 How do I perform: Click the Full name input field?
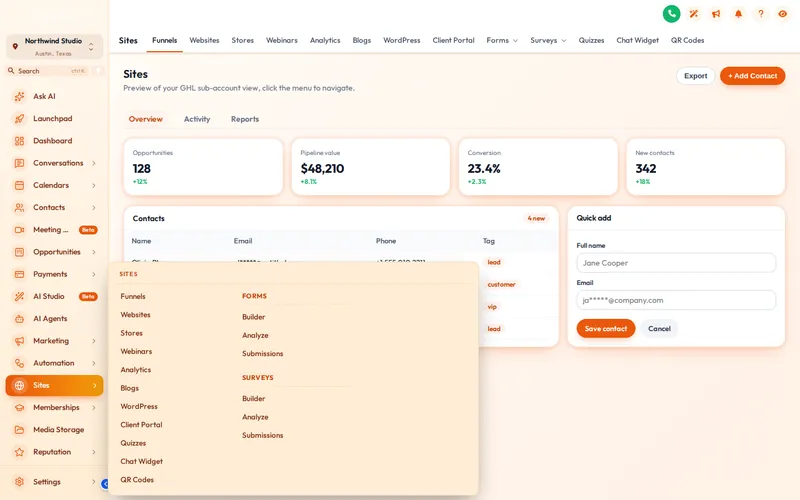676,263
